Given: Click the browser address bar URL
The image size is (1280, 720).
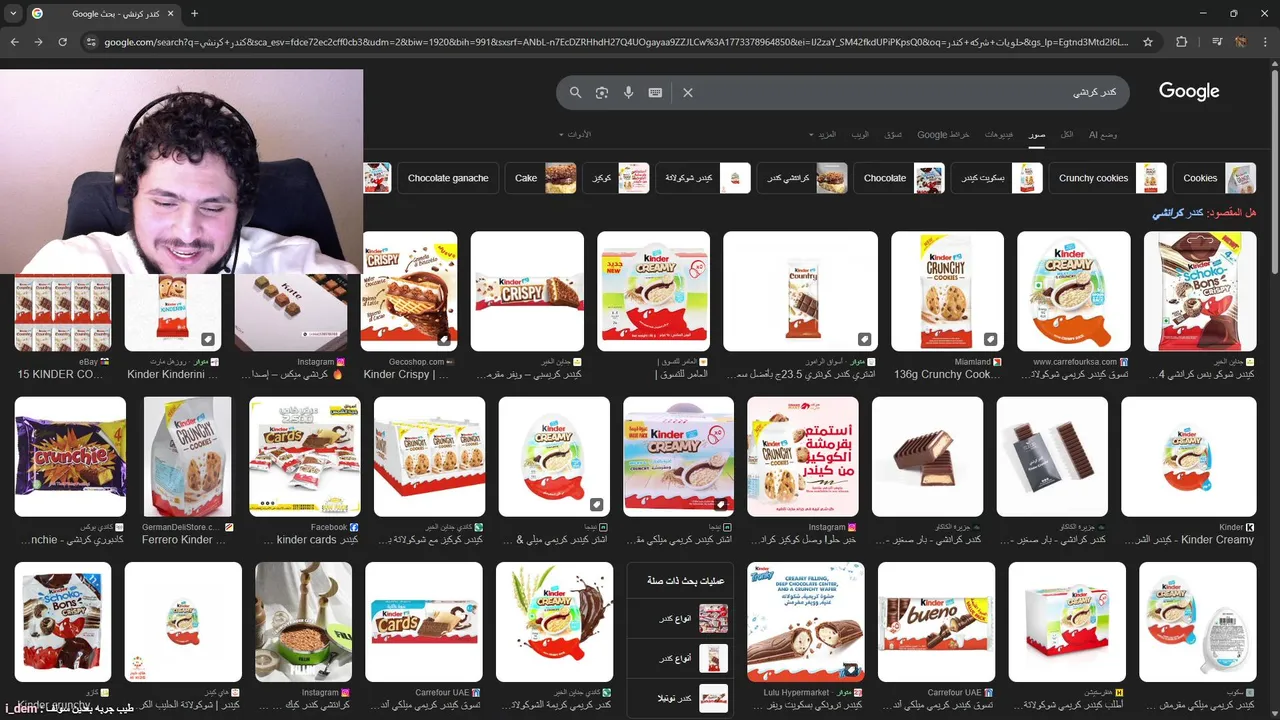Looking at the screenshot, I should pyautogui.click(x=615, y=42).
